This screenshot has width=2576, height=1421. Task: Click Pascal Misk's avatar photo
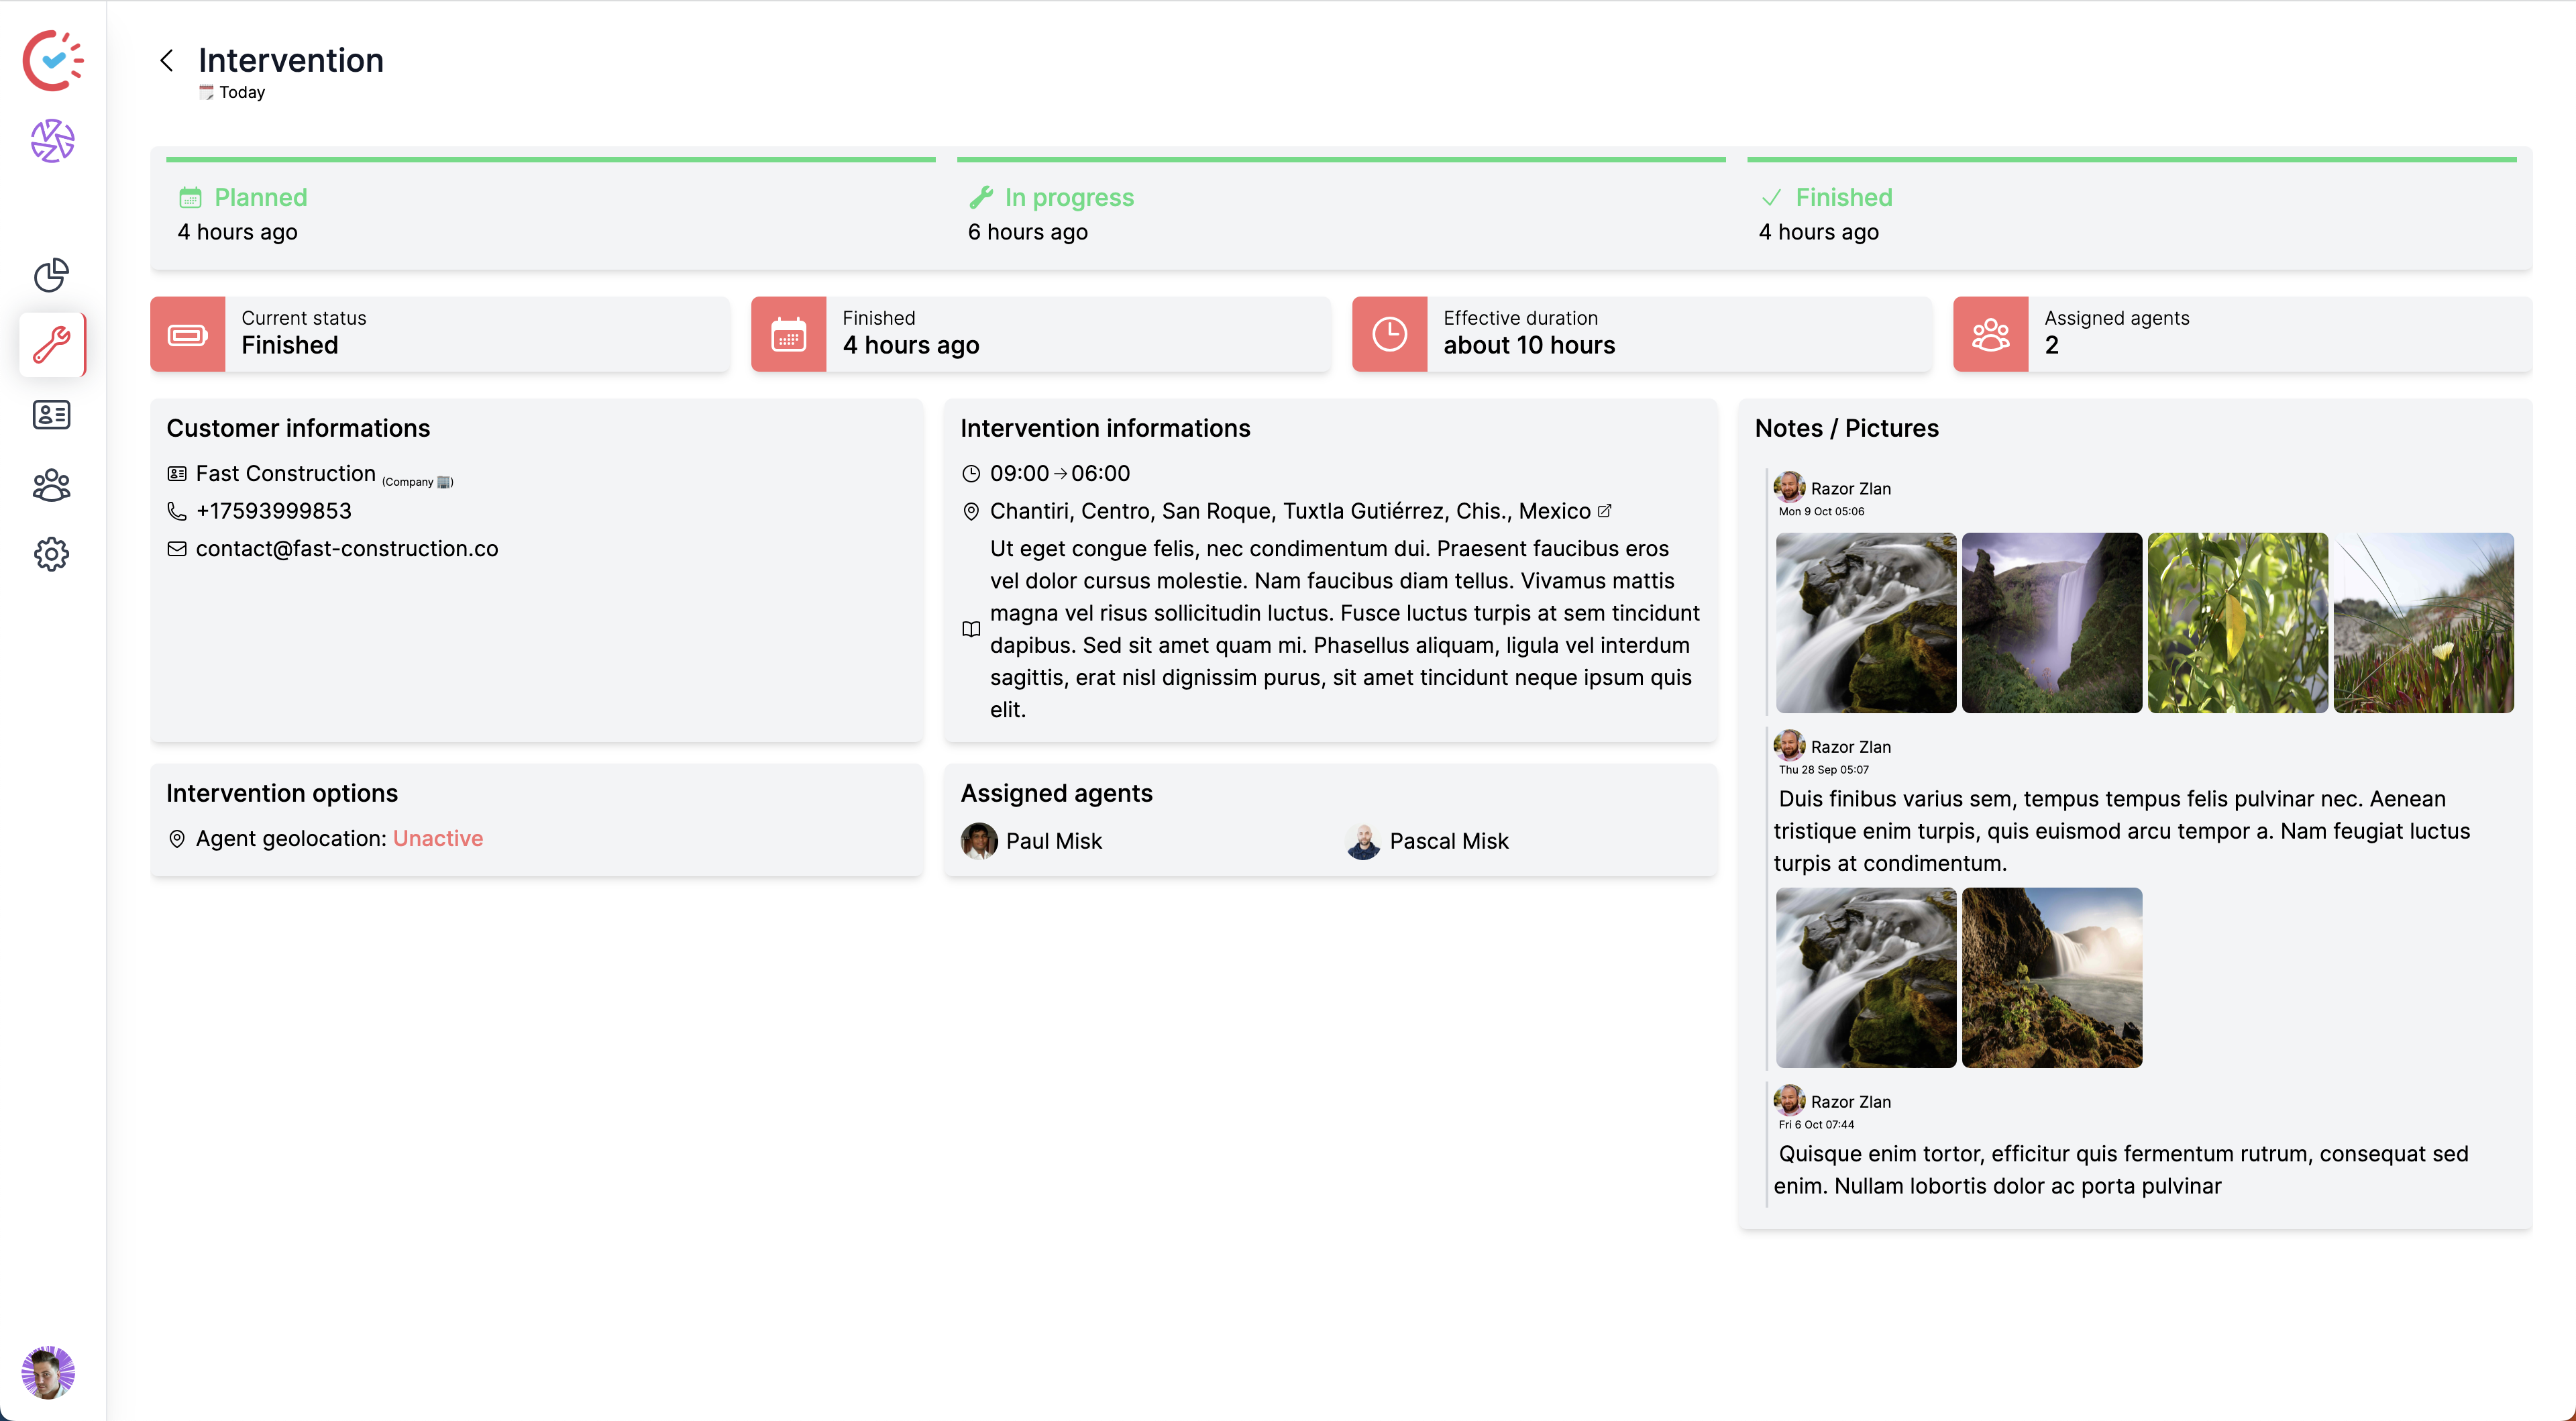(1363, 841)
